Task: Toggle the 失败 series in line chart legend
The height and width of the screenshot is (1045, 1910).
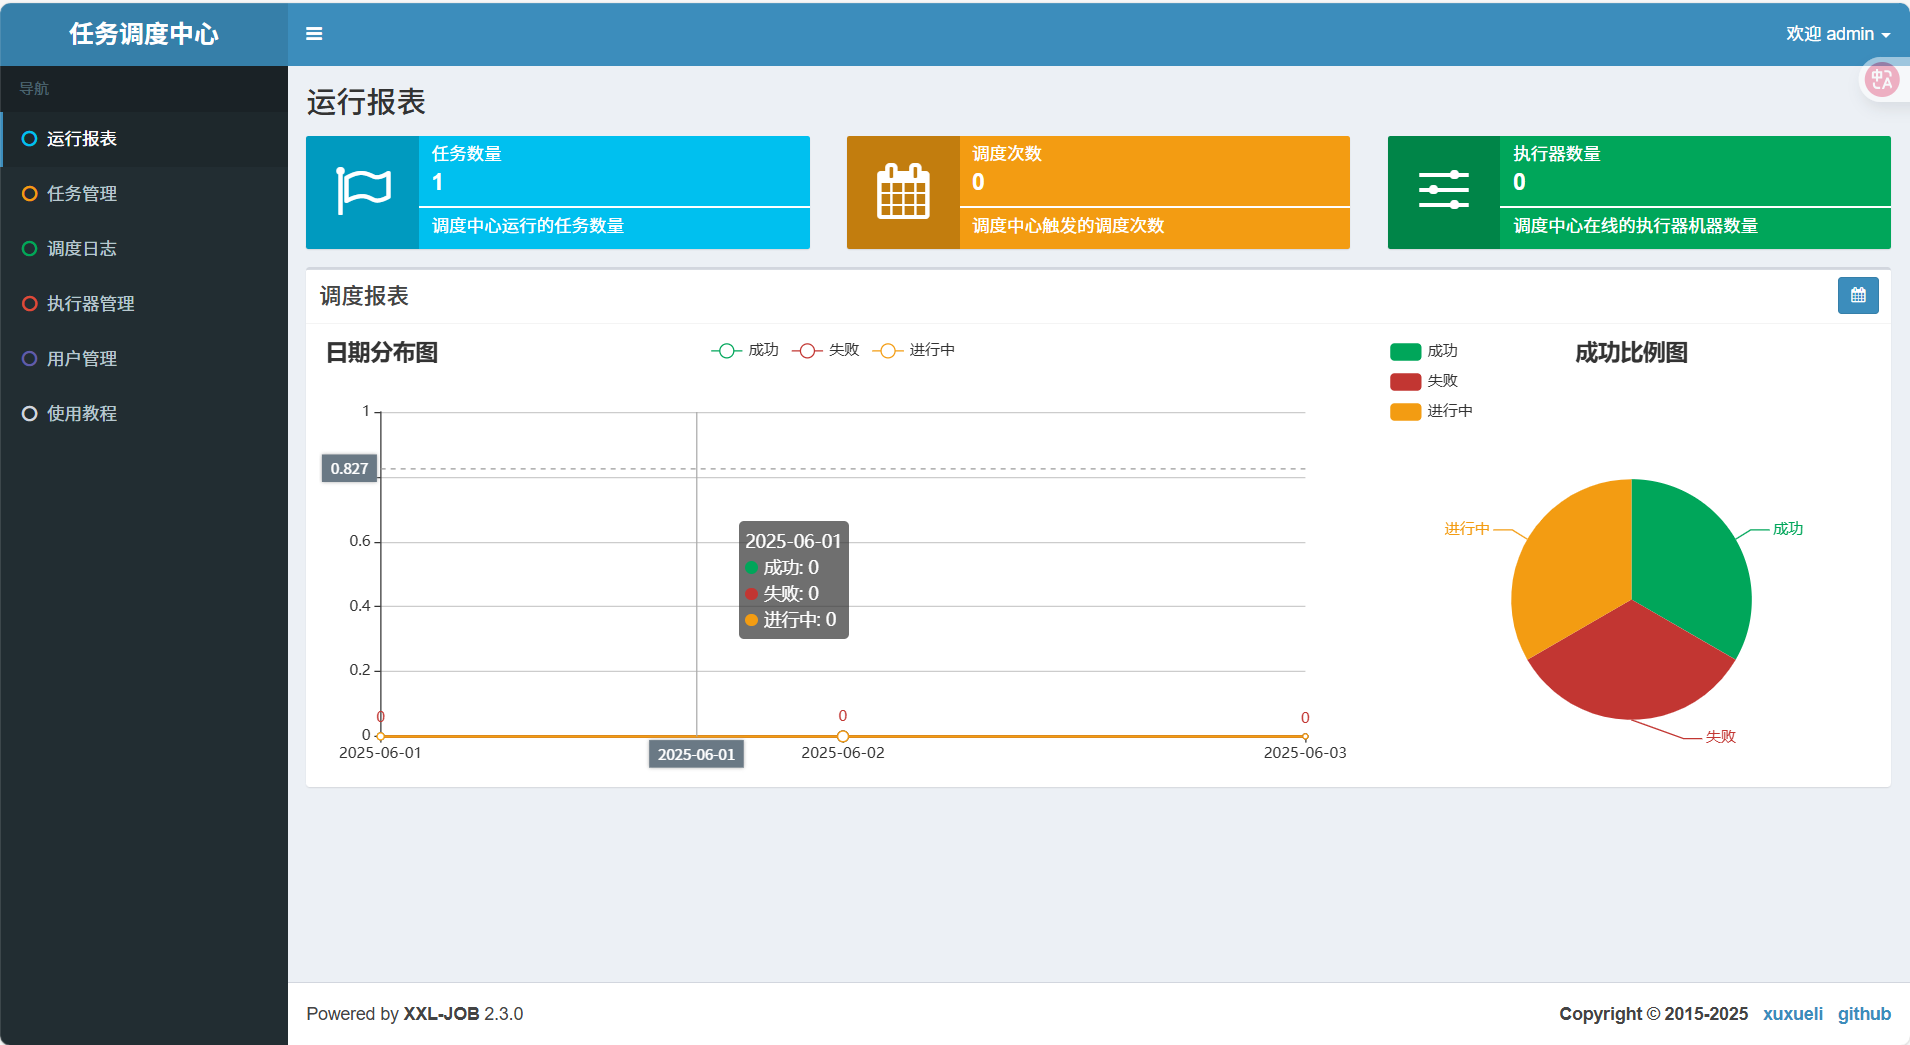Action: [x=827, y=350]
